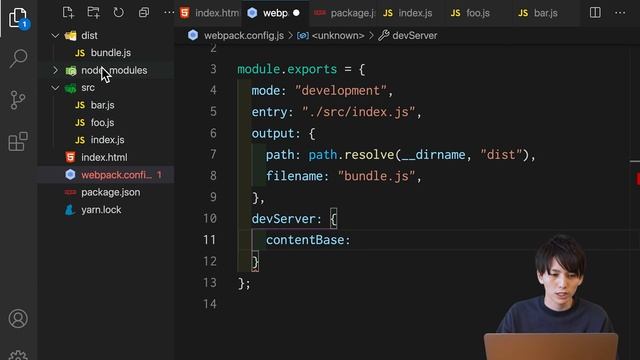Click devServer breadcrumb segment
Image resolution: width=640 pixels, height=360 pixels.
415,36
